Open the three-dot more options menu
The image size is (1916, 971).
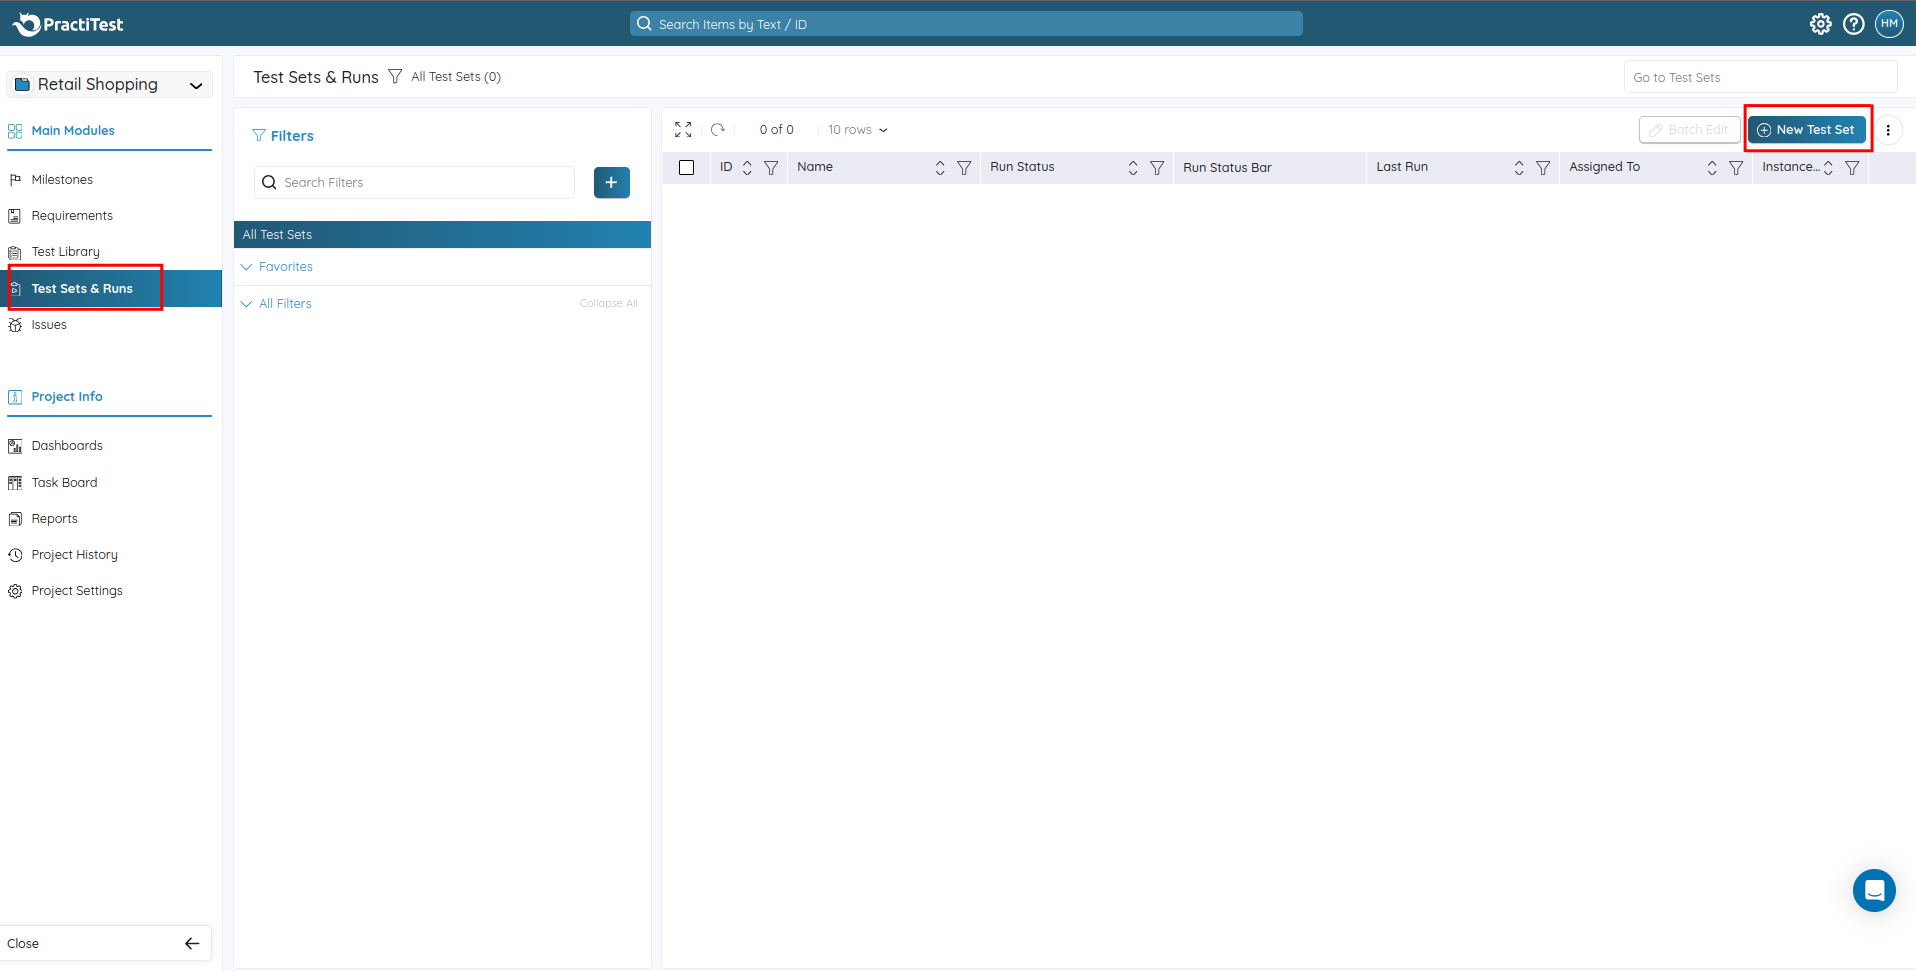coord(1887,130)
